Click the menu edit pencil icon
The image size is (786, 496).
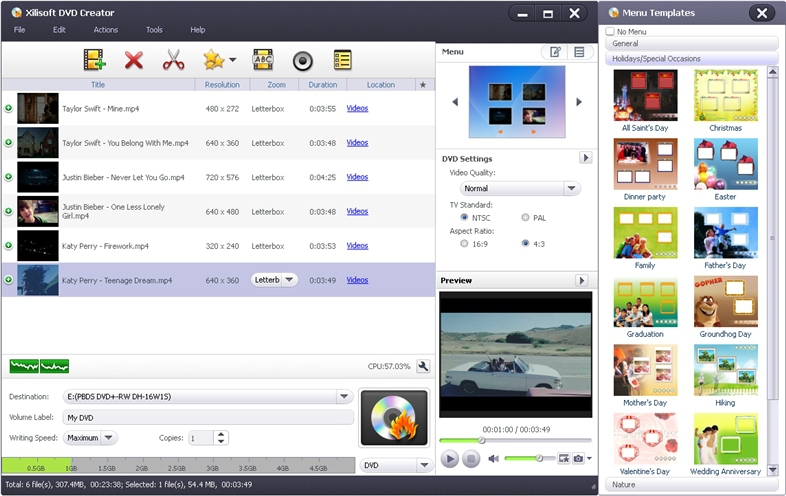[554, 52]
